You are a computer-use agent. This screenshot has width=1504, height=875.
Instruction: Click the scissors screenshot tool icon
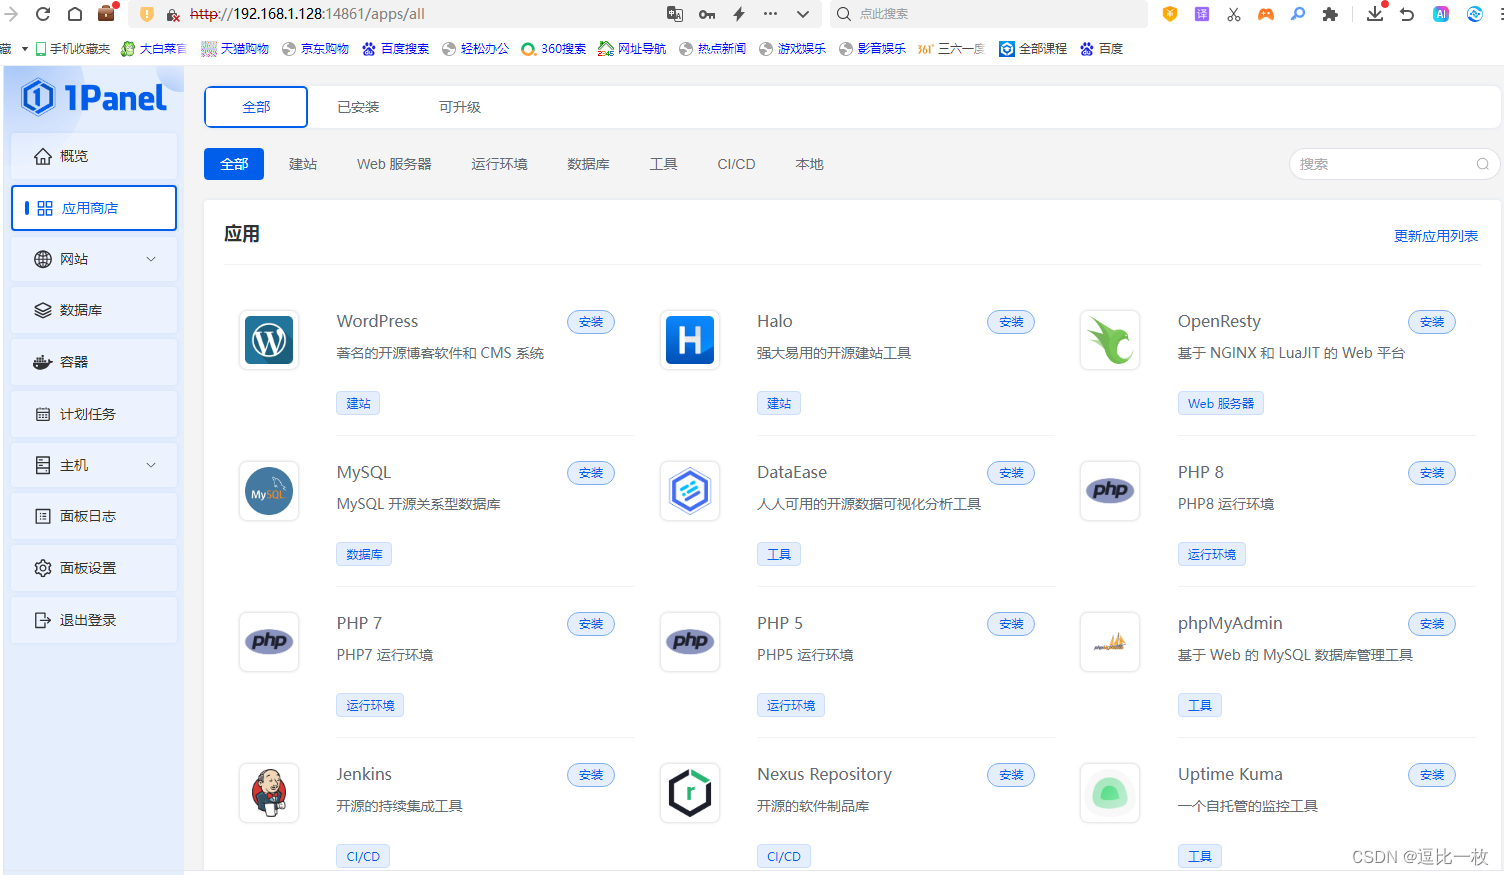1234,14
